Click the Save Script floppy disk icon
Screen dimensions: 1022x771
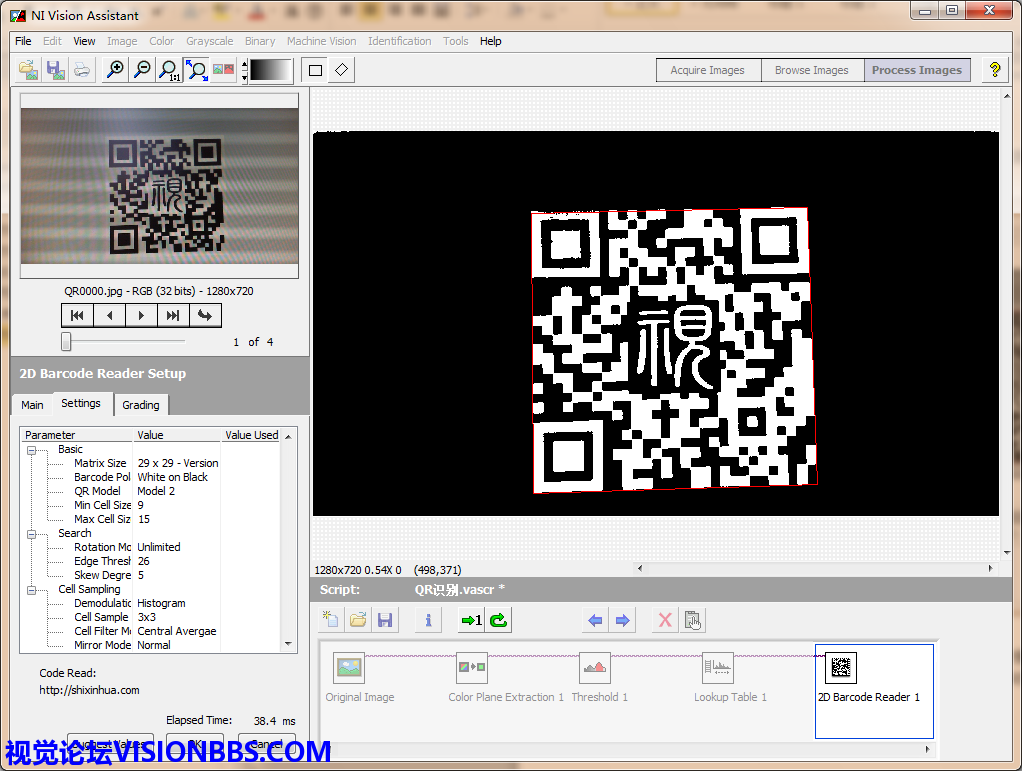(383, 620)
